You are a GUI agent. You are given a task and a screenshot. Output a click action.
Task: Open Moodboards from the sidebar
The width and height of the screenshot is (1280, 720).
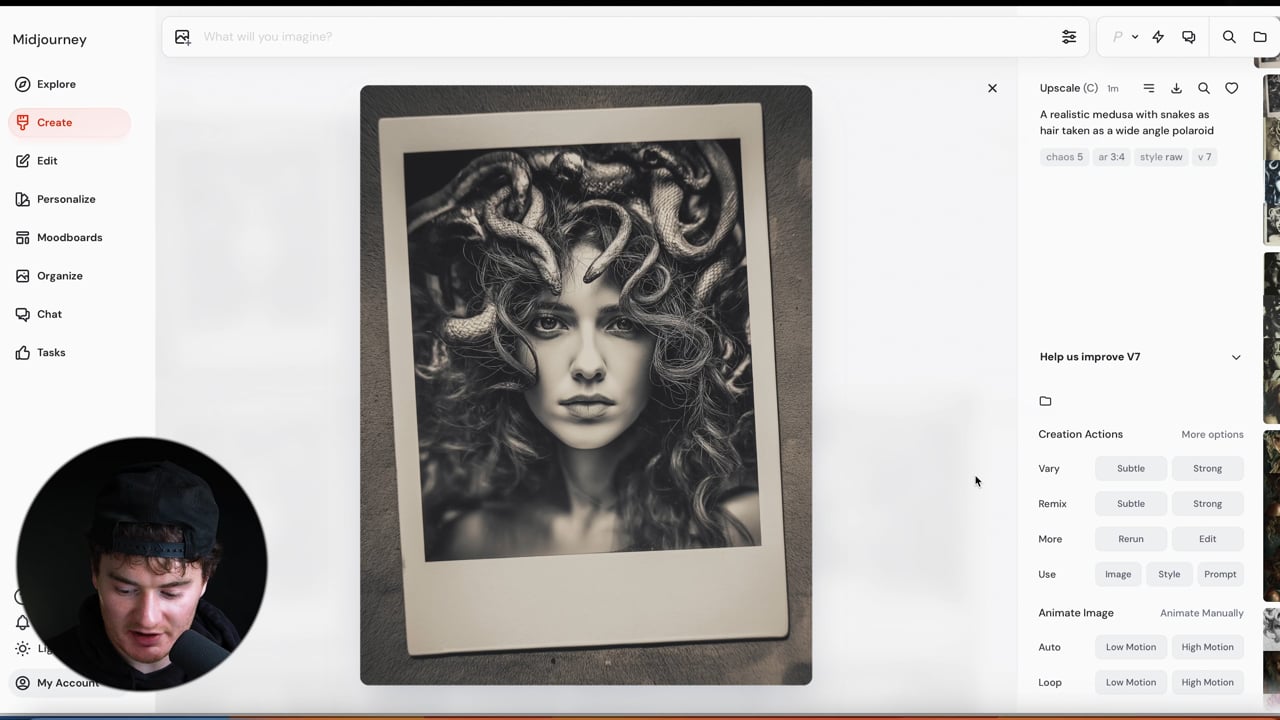[69, 237]
